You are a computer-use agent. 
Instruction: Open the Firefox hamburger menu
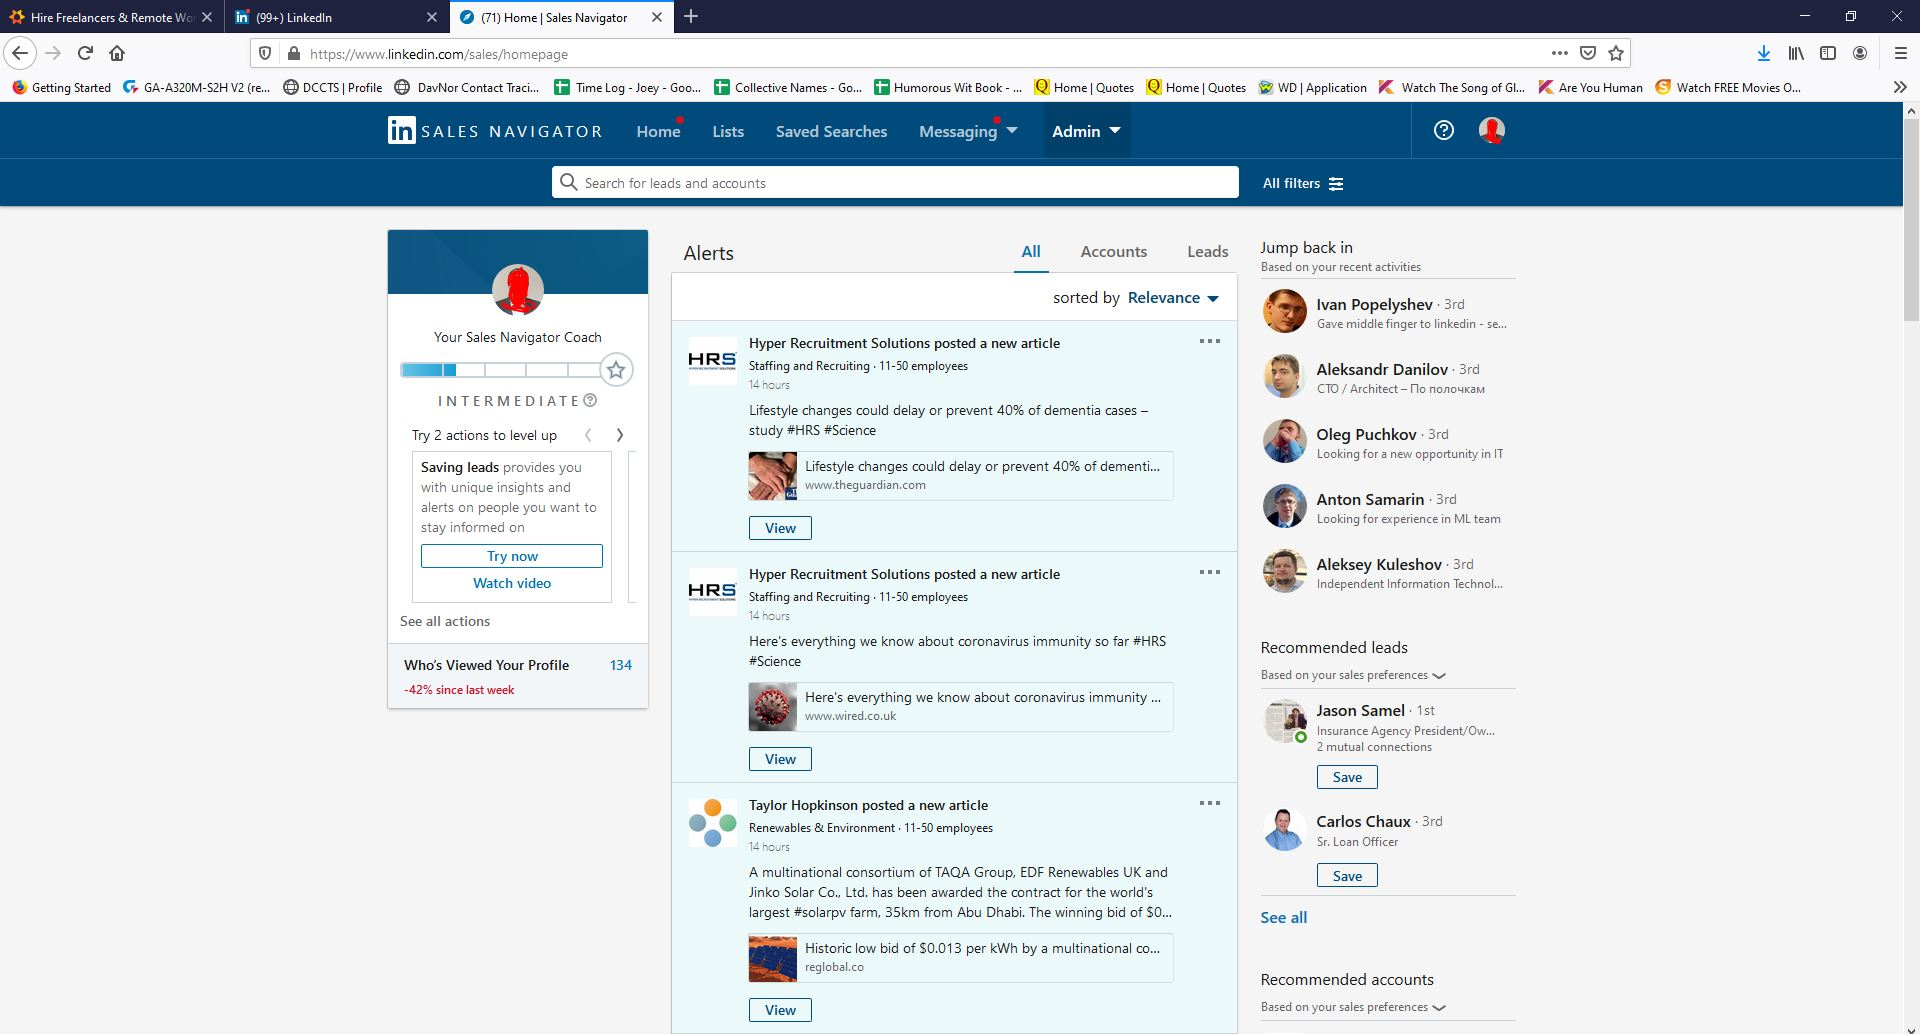coord(1900,53)
